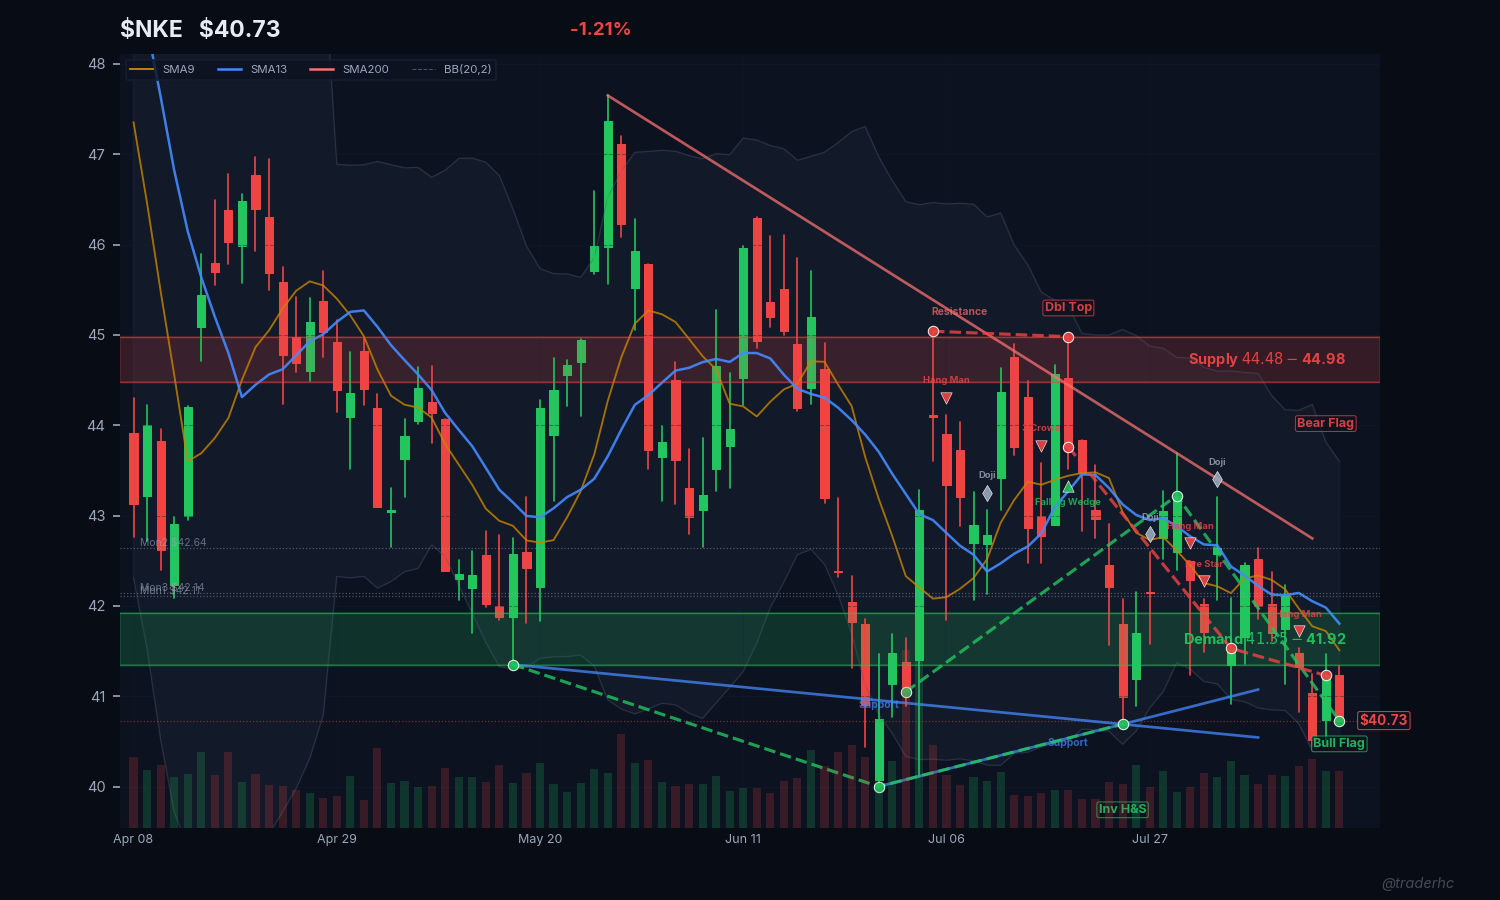Viewport: 1500px width, 900px height.
Task: Click the Eve Star red triangle marker
Action: (1204, 580)
